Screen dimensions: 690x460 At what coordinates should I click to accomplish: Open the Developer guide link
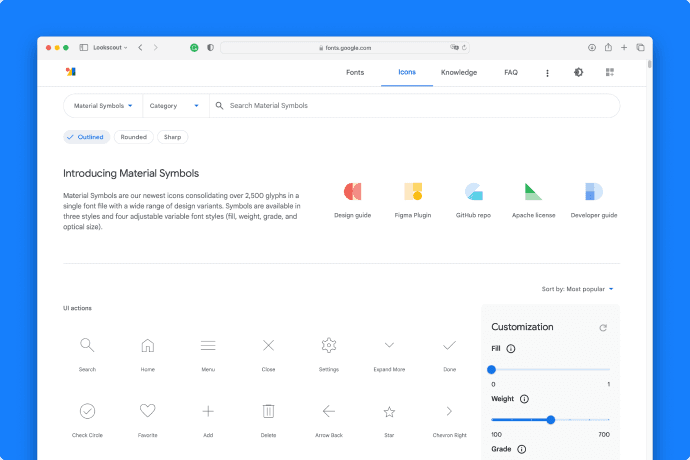click(594, 201)
